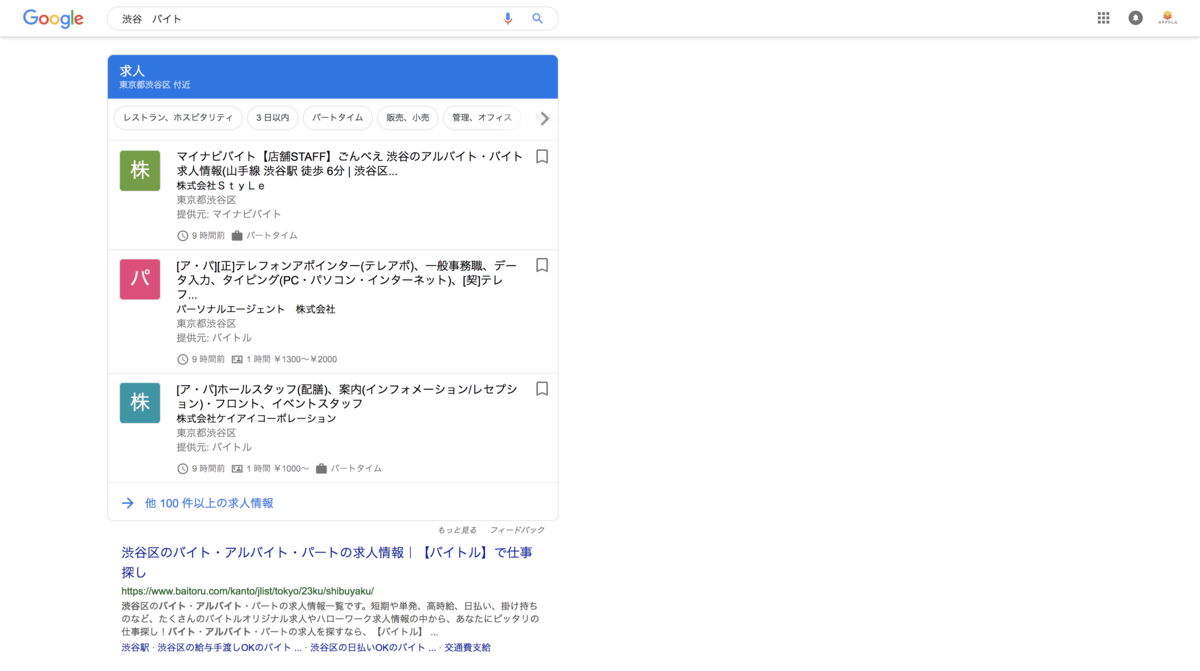The height and width of the screenshot is (671, 1200).
Task: Open 他 100 件以上の求人情報 link
Action: point(209,503)
